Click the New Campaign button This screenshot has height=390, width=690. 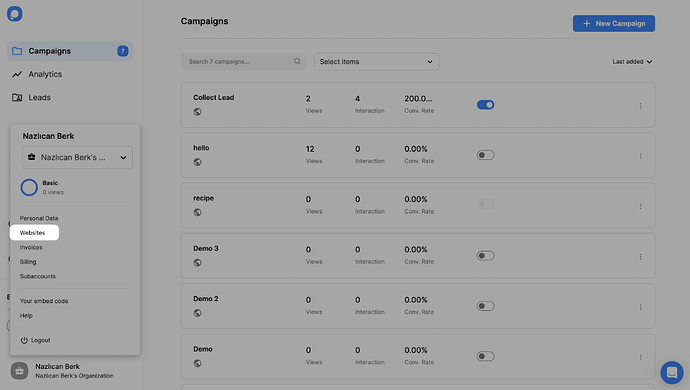pyautogui.click(x=613, y=23)
